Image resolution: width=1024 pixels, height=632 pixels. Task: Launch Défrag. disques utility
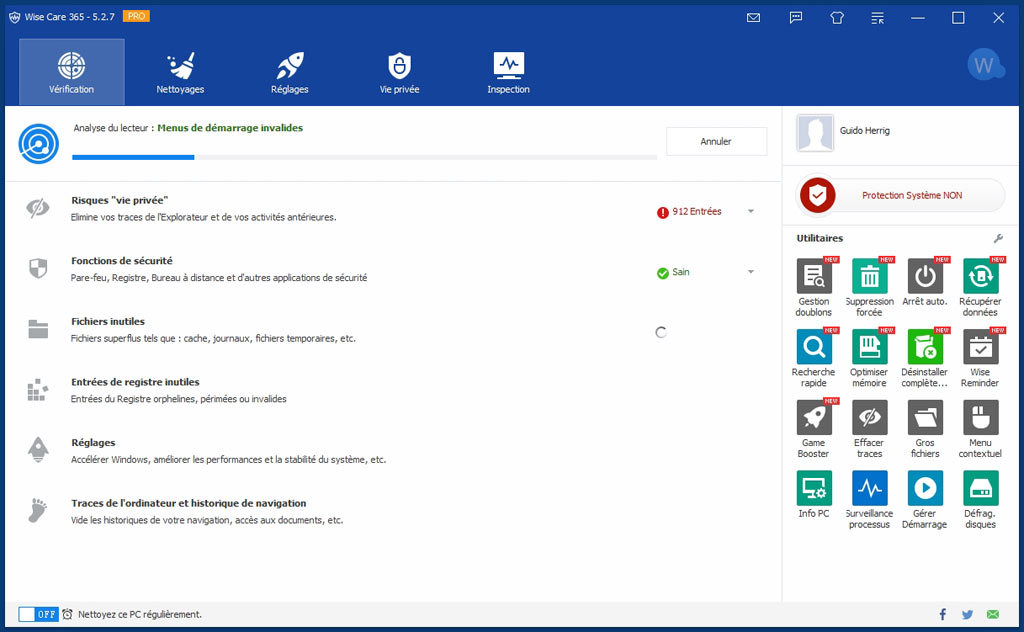[980, 488]
